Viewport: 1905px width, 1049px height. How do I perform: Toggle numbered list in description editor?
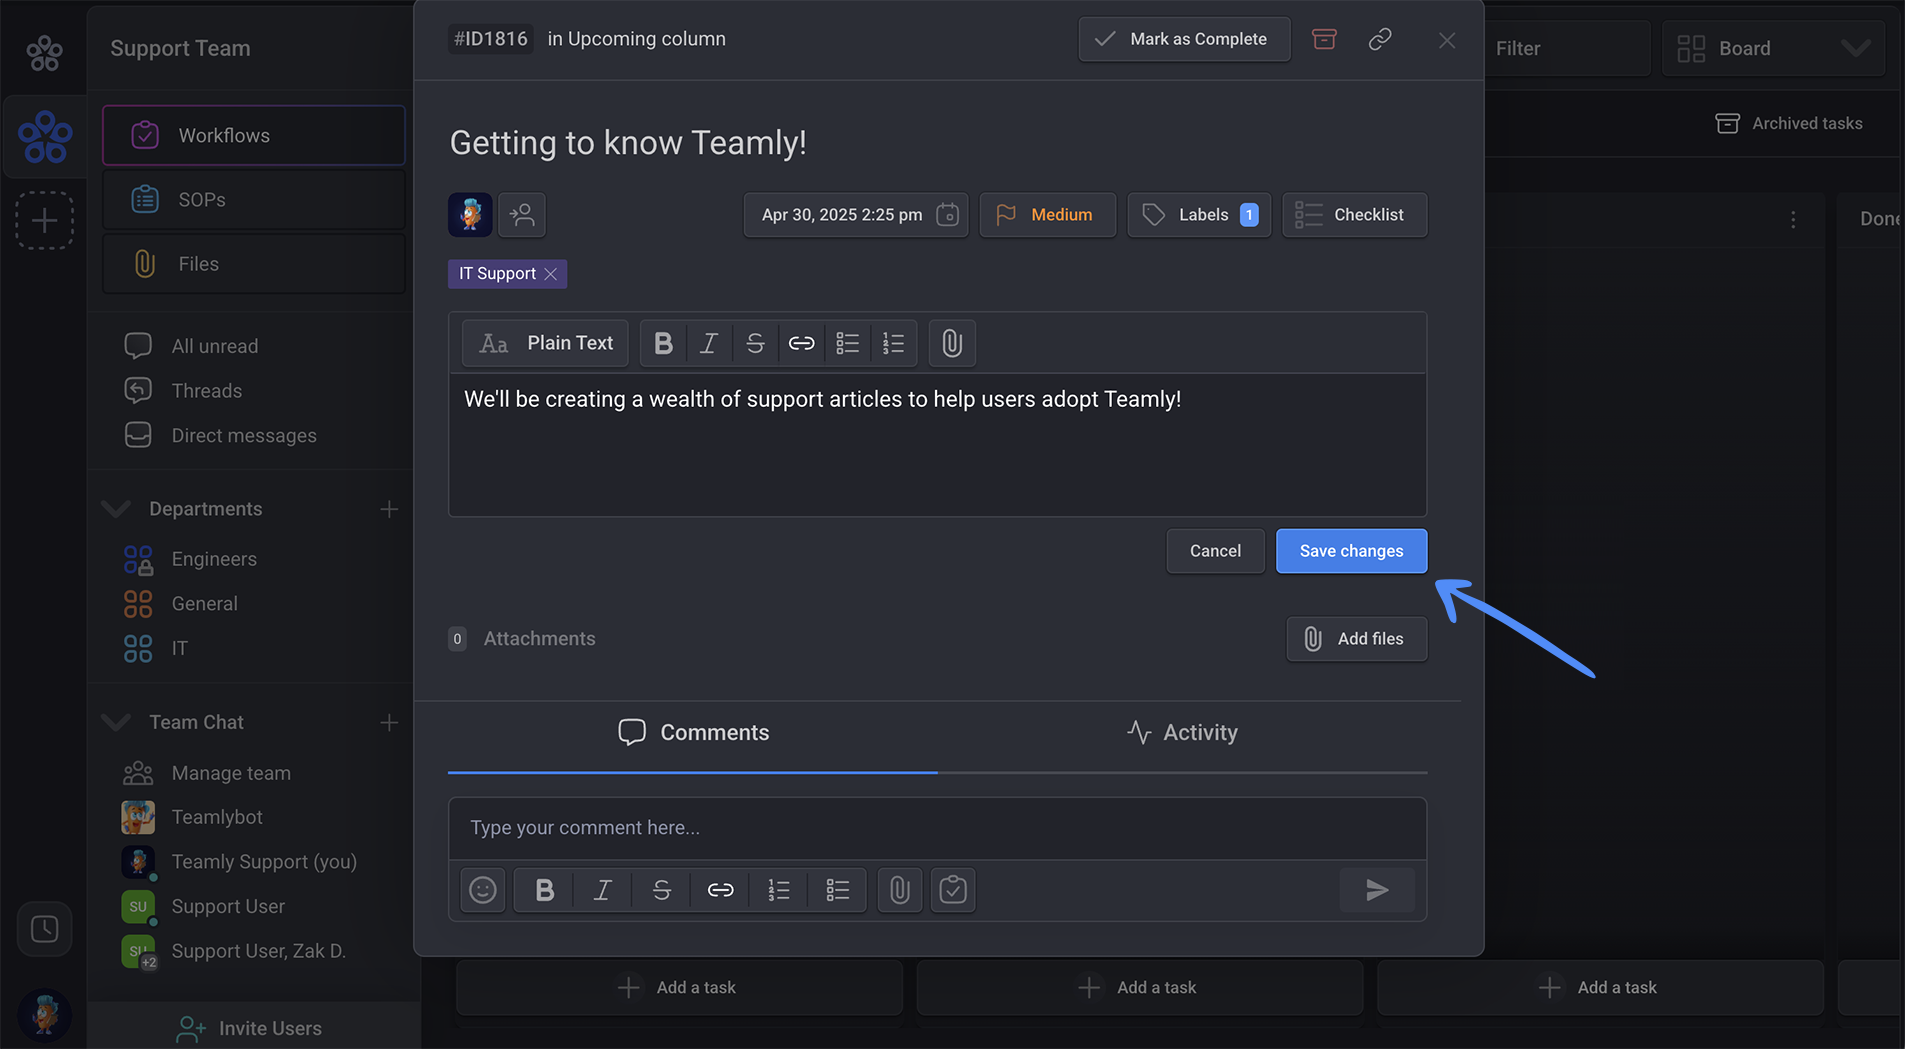click(x=893, y=343)
